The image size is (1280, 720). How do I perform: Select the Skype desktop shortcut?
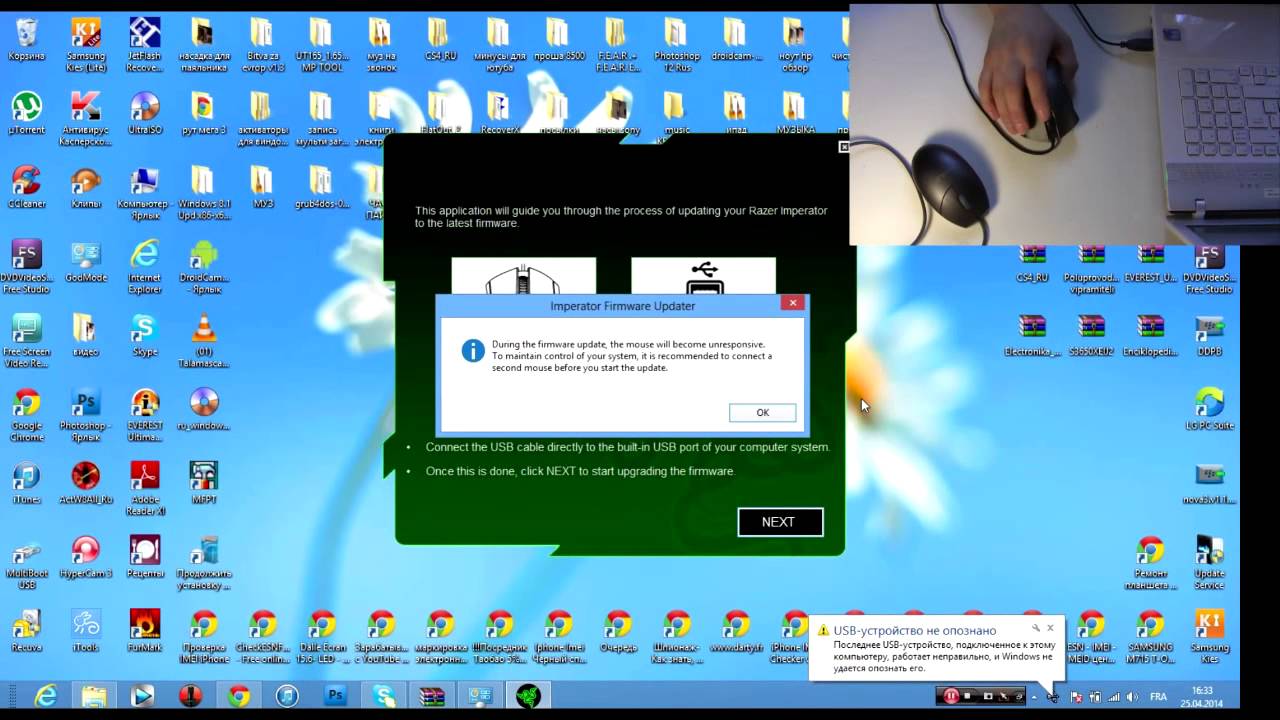coord(145,335)
